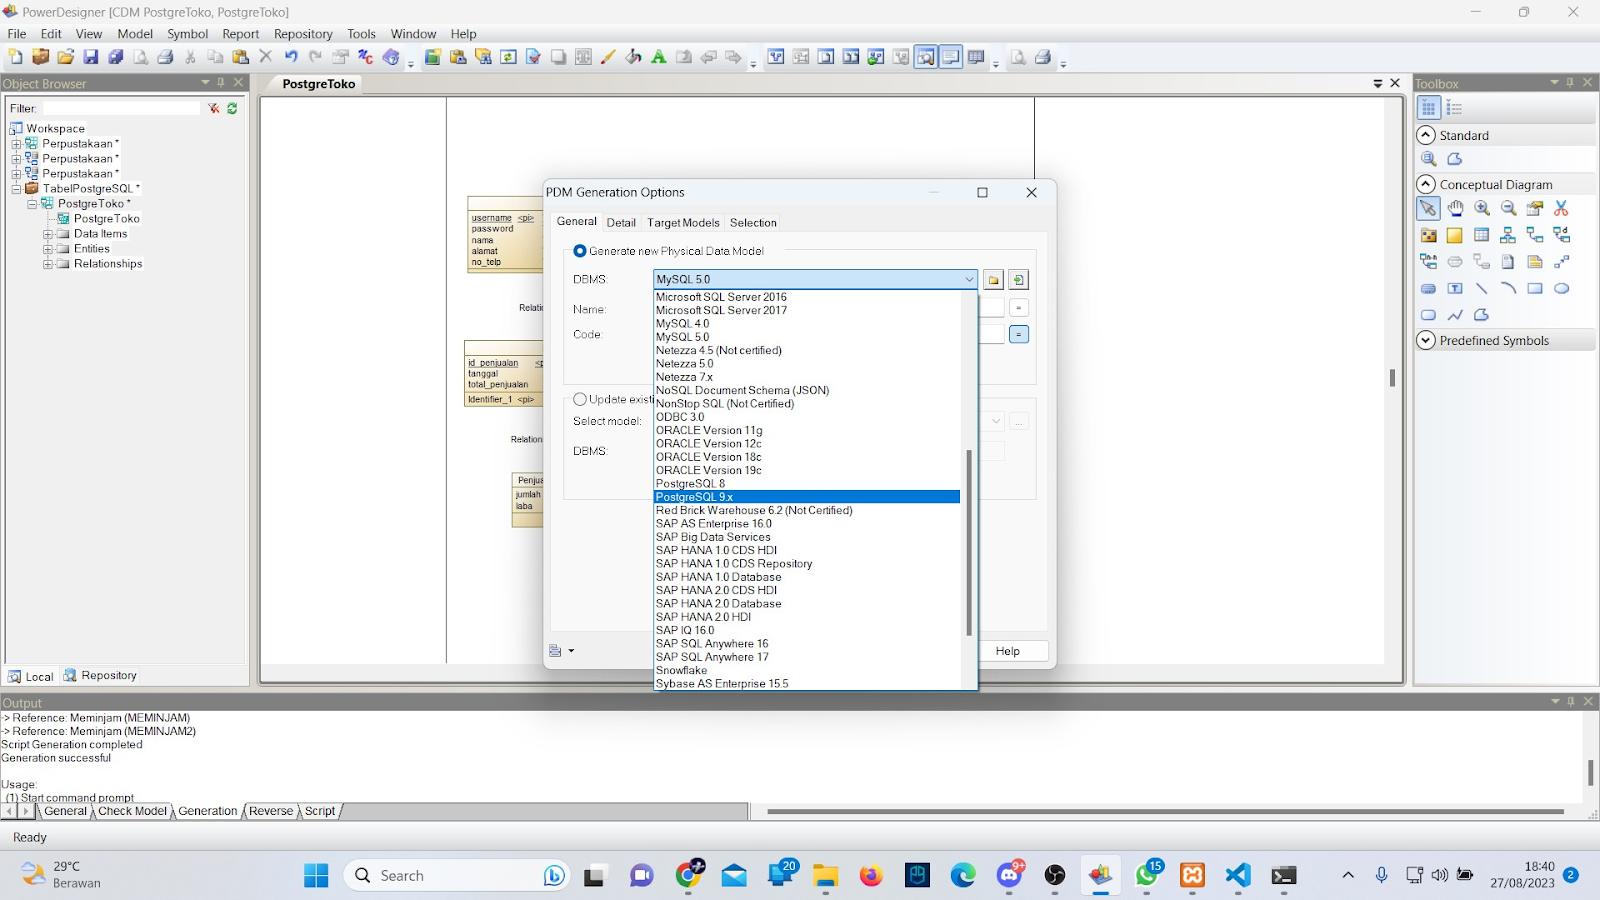
Task: Open the Reverse output tab
Action: click(271, 811)
